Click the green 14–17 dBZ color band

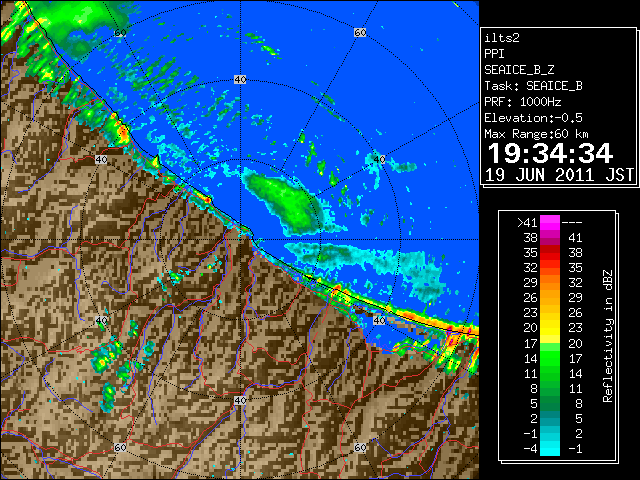point(550,358)
